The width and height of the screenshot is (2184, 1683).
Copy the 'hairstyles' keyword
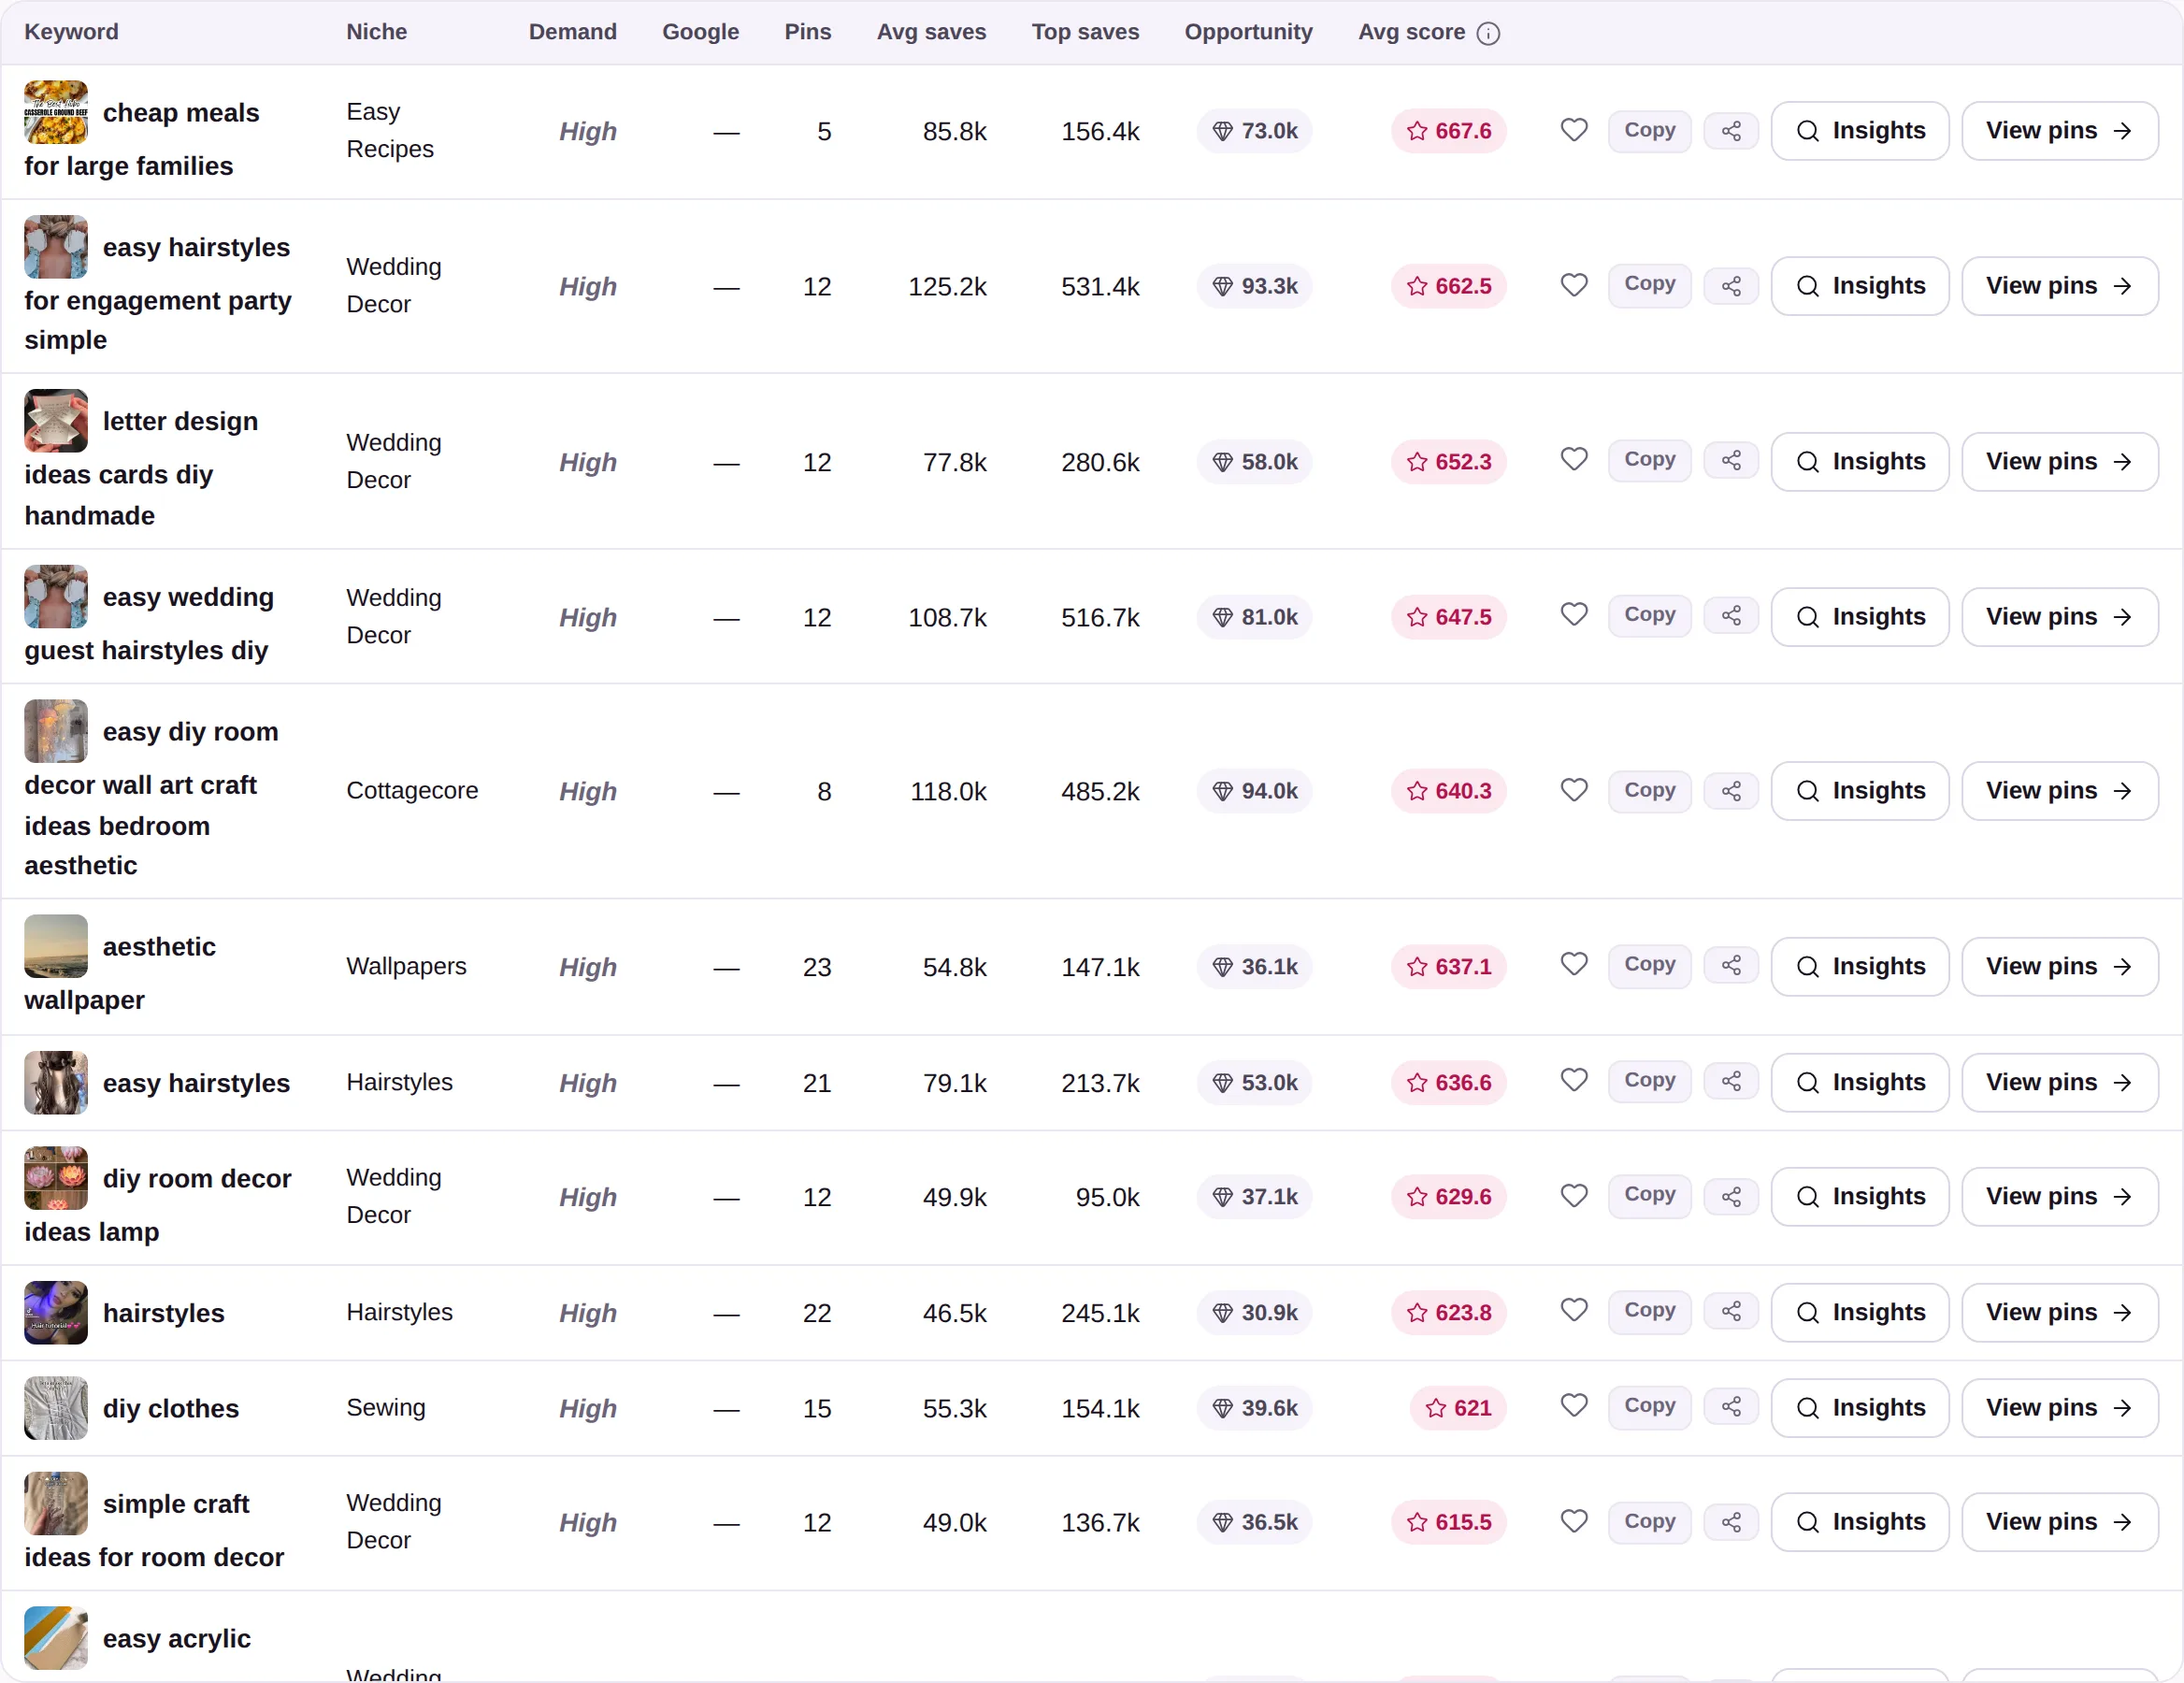tap(1649, 1312)
